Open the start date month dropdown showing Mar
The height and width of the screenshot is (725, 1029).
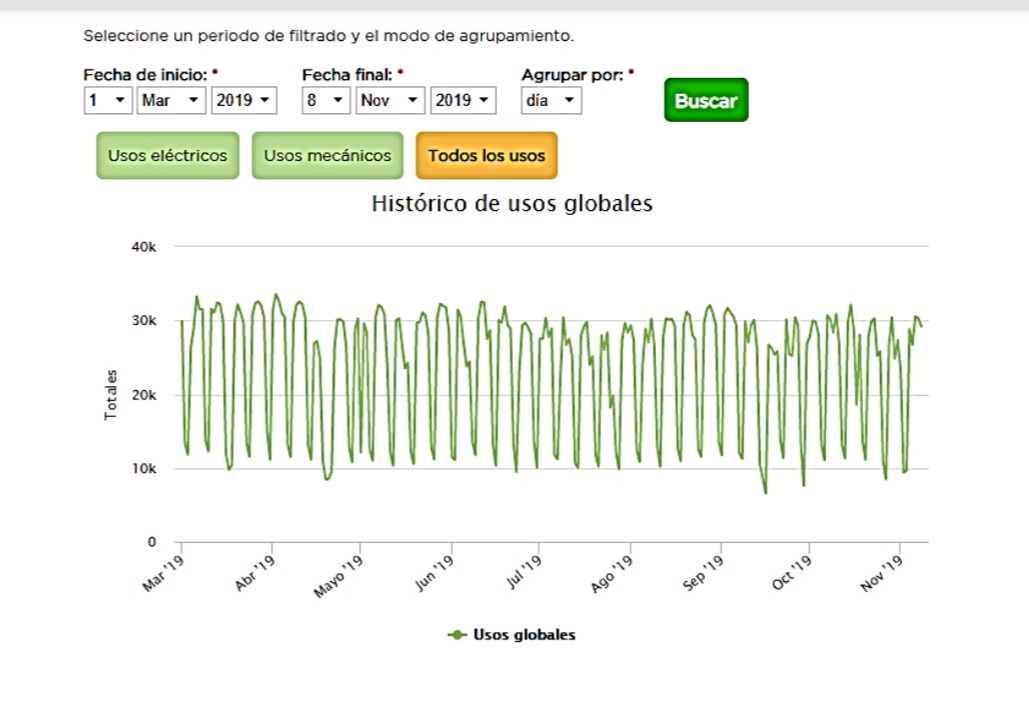click(x=171, y=100)
